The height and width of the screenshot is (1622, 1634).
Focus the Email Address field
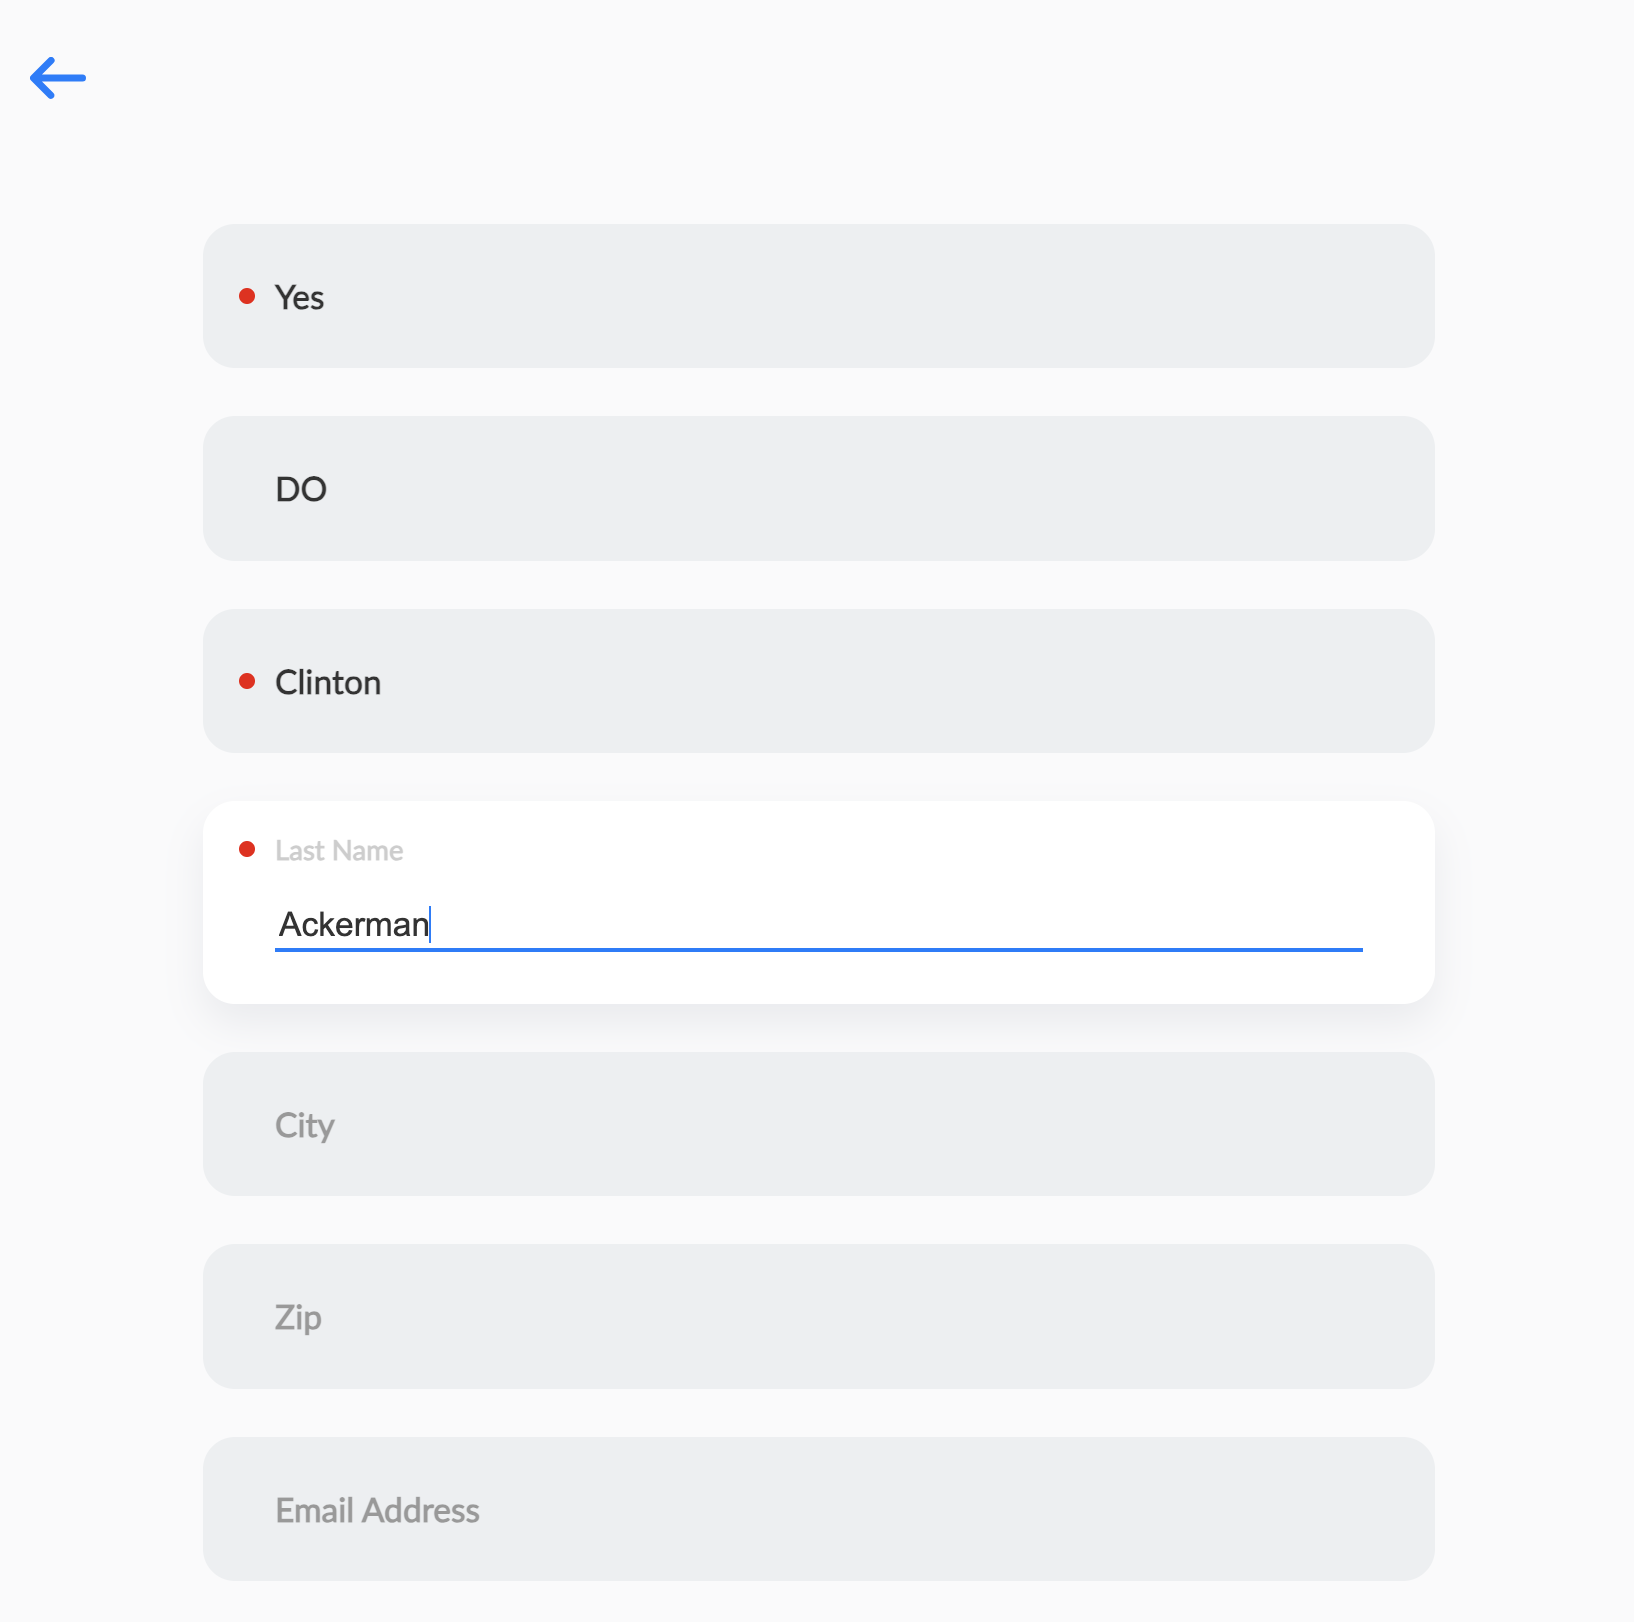(818, 1509)
